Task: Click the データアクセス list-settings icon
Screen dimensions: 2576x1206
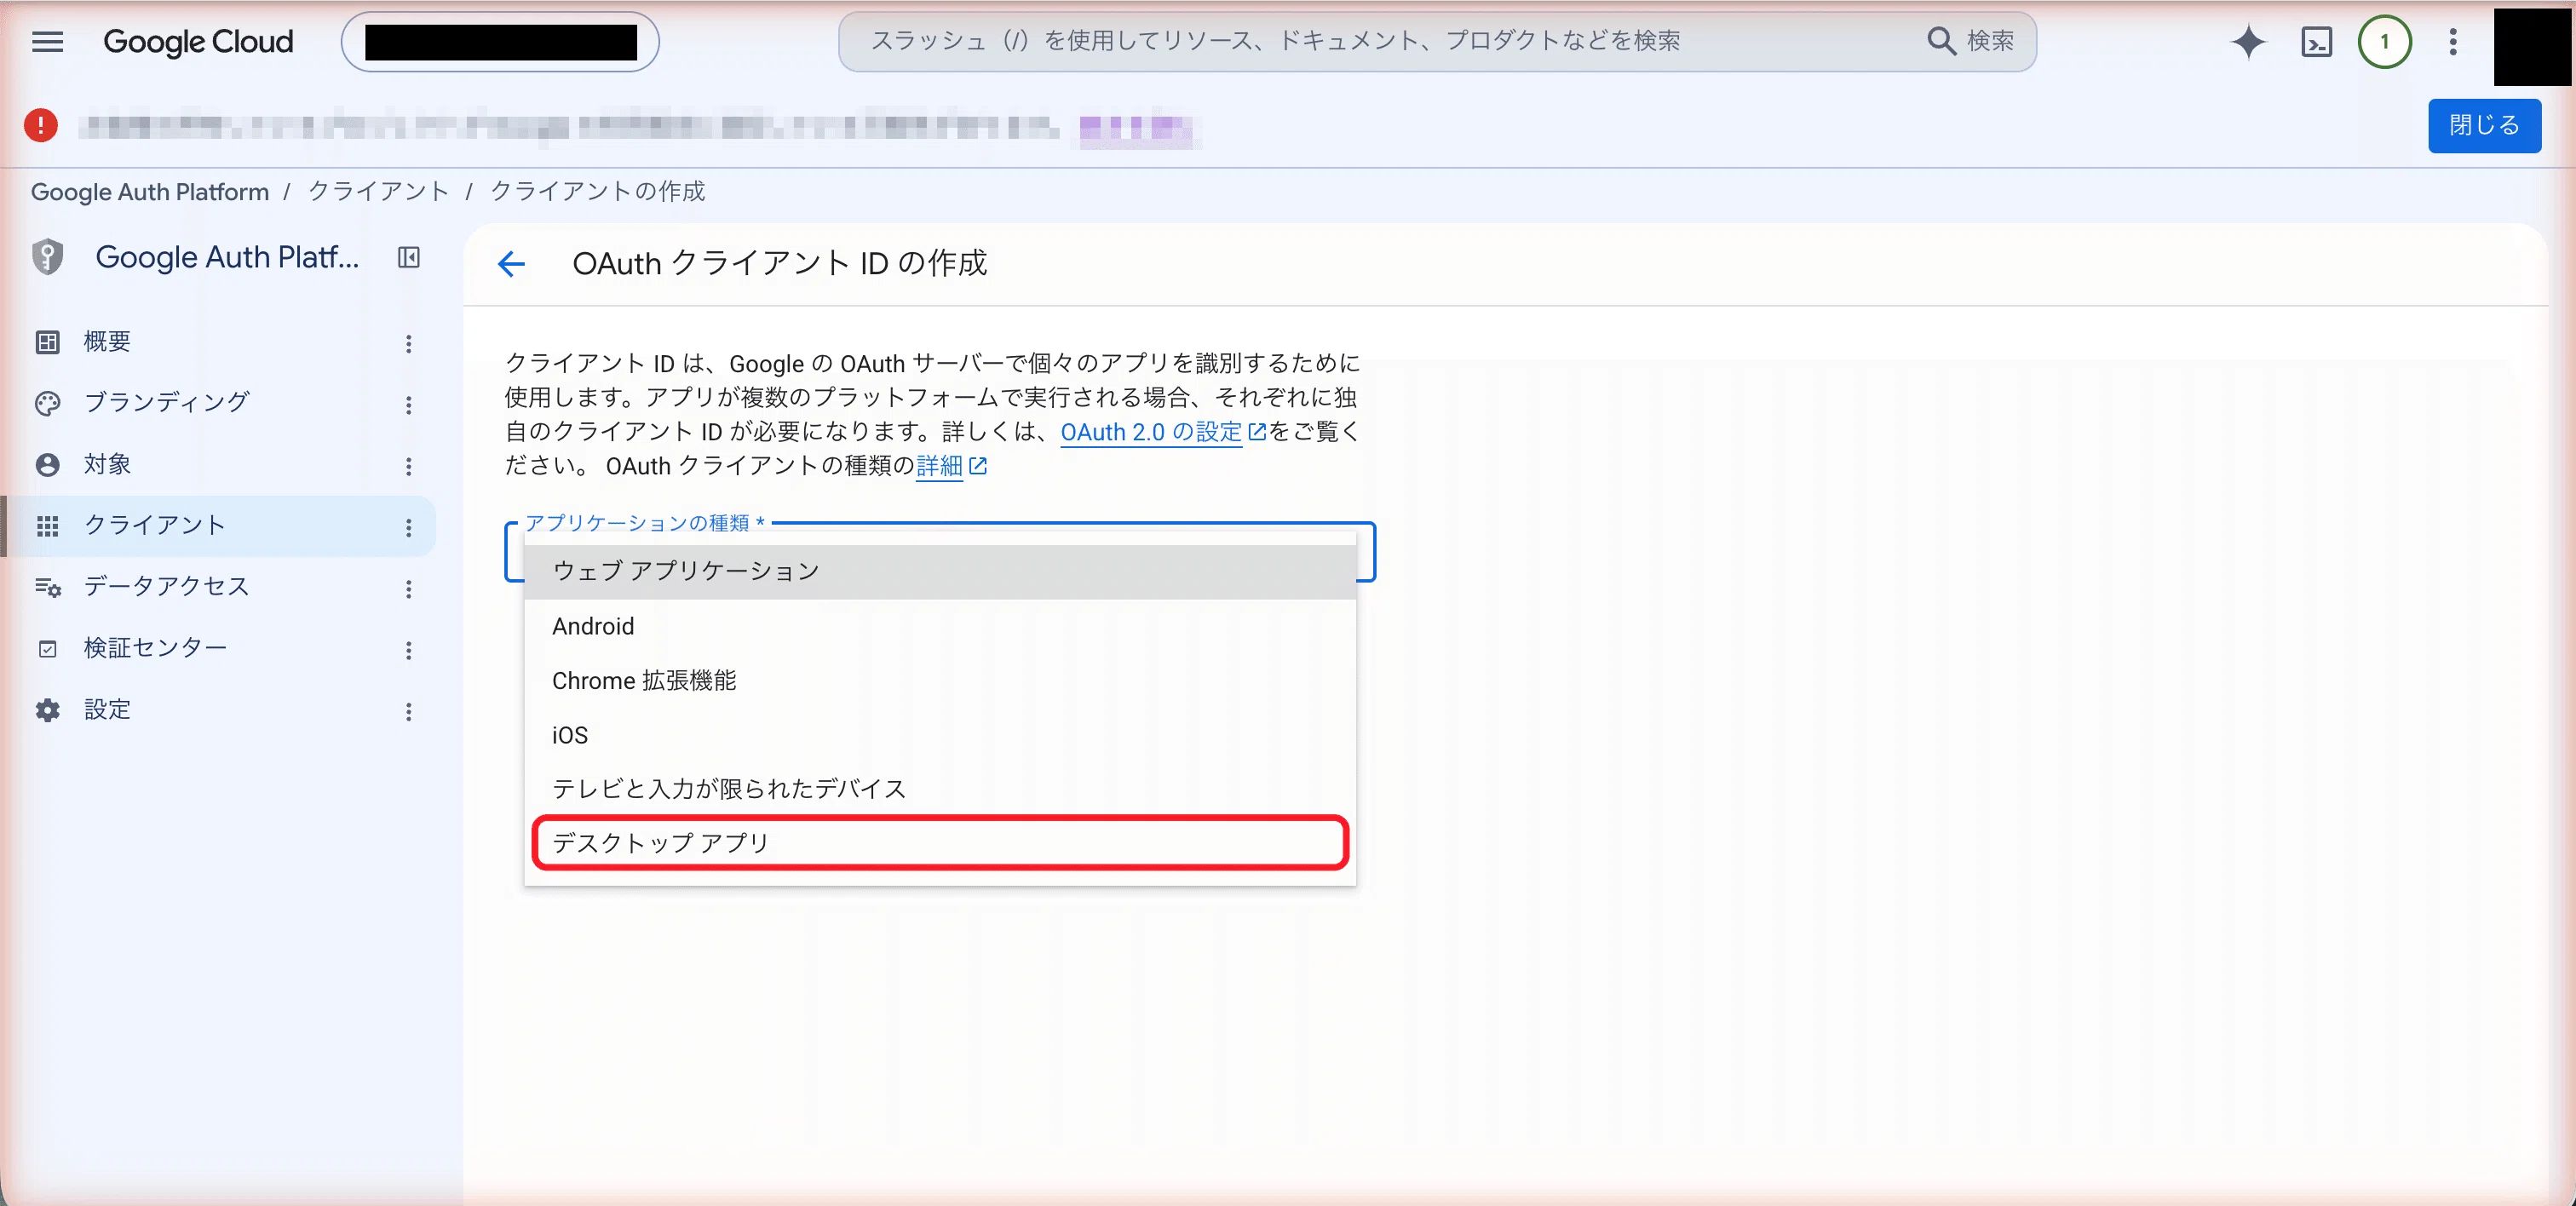Action: tap(48, 587)
